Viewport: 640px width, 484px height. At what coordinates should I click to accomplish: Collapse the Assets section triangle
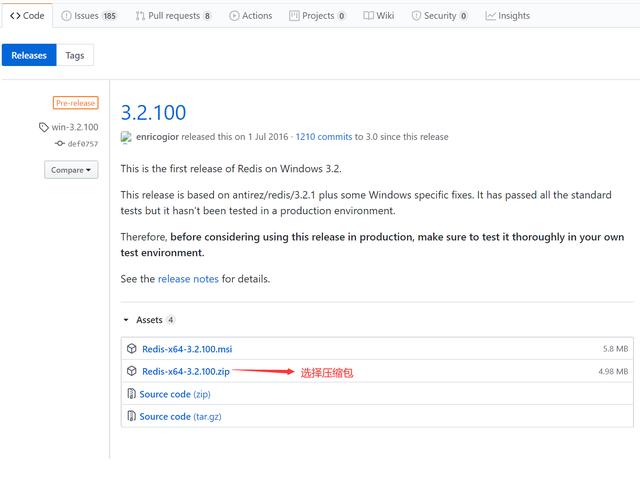pyautogui.click(x=126, y=320)
